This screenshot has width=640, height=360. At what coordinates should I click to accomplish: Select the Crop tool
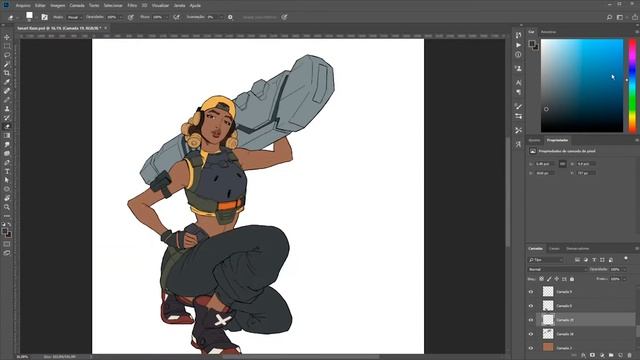coord(7,73)
